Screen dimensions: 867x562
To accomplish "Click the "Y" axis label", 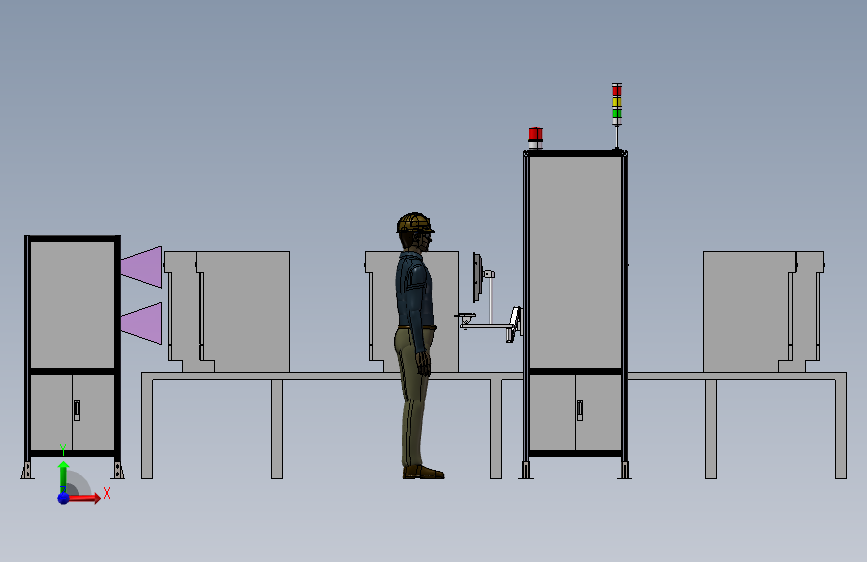I will [x=63, y=450].
